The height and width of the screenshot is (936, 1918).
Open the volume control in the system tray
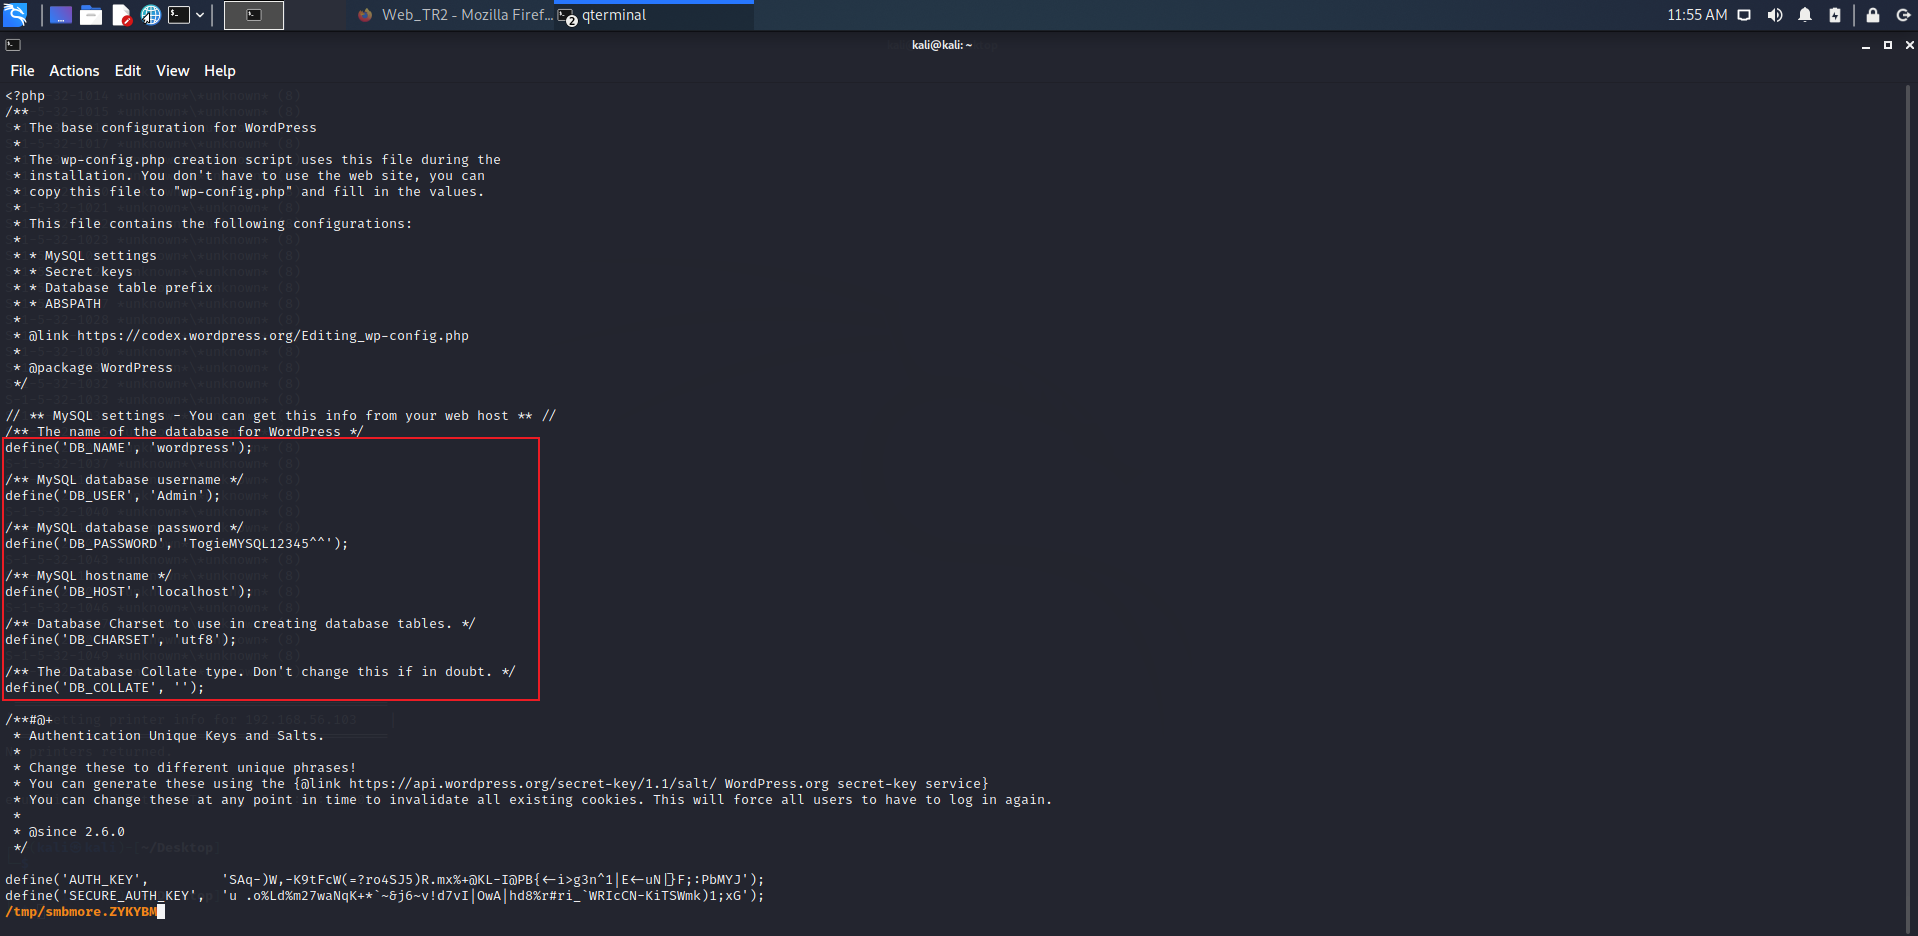click(1774, 15)
